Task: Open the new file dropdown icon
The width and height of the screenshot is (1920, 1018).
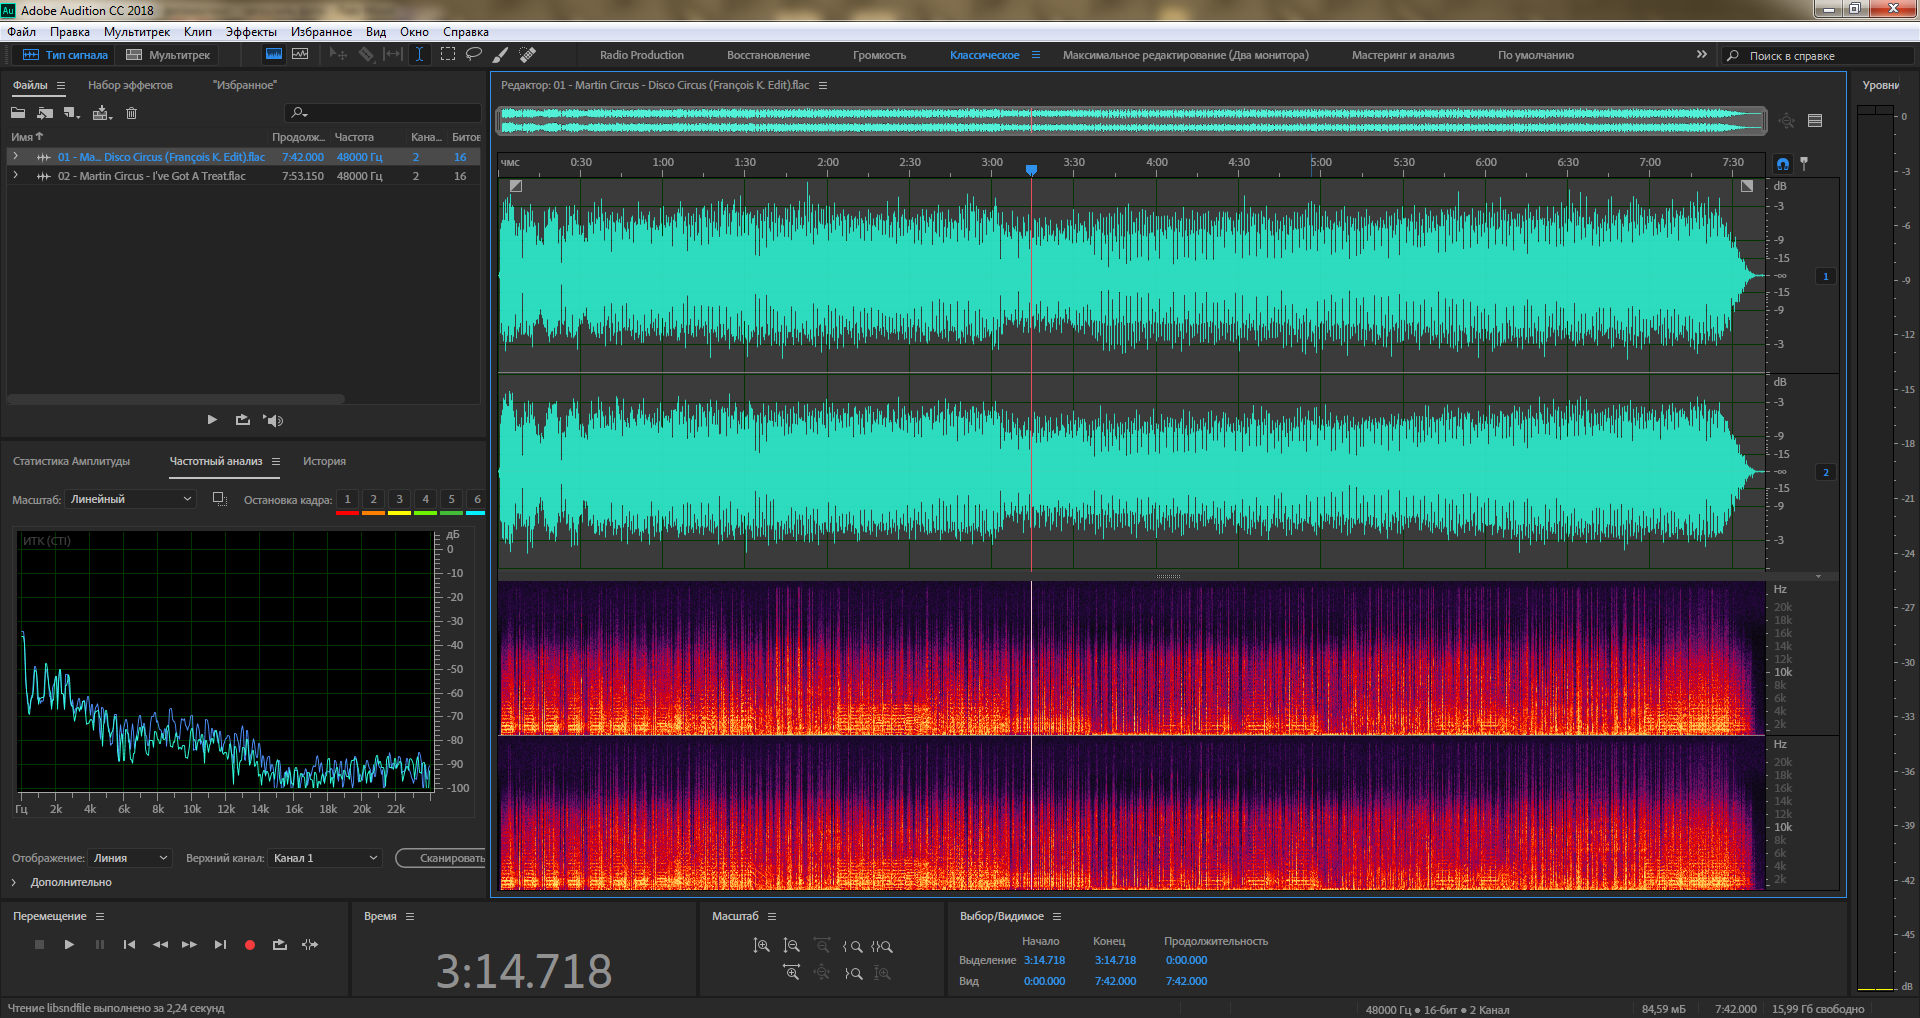Action: [x=72, y=113]
